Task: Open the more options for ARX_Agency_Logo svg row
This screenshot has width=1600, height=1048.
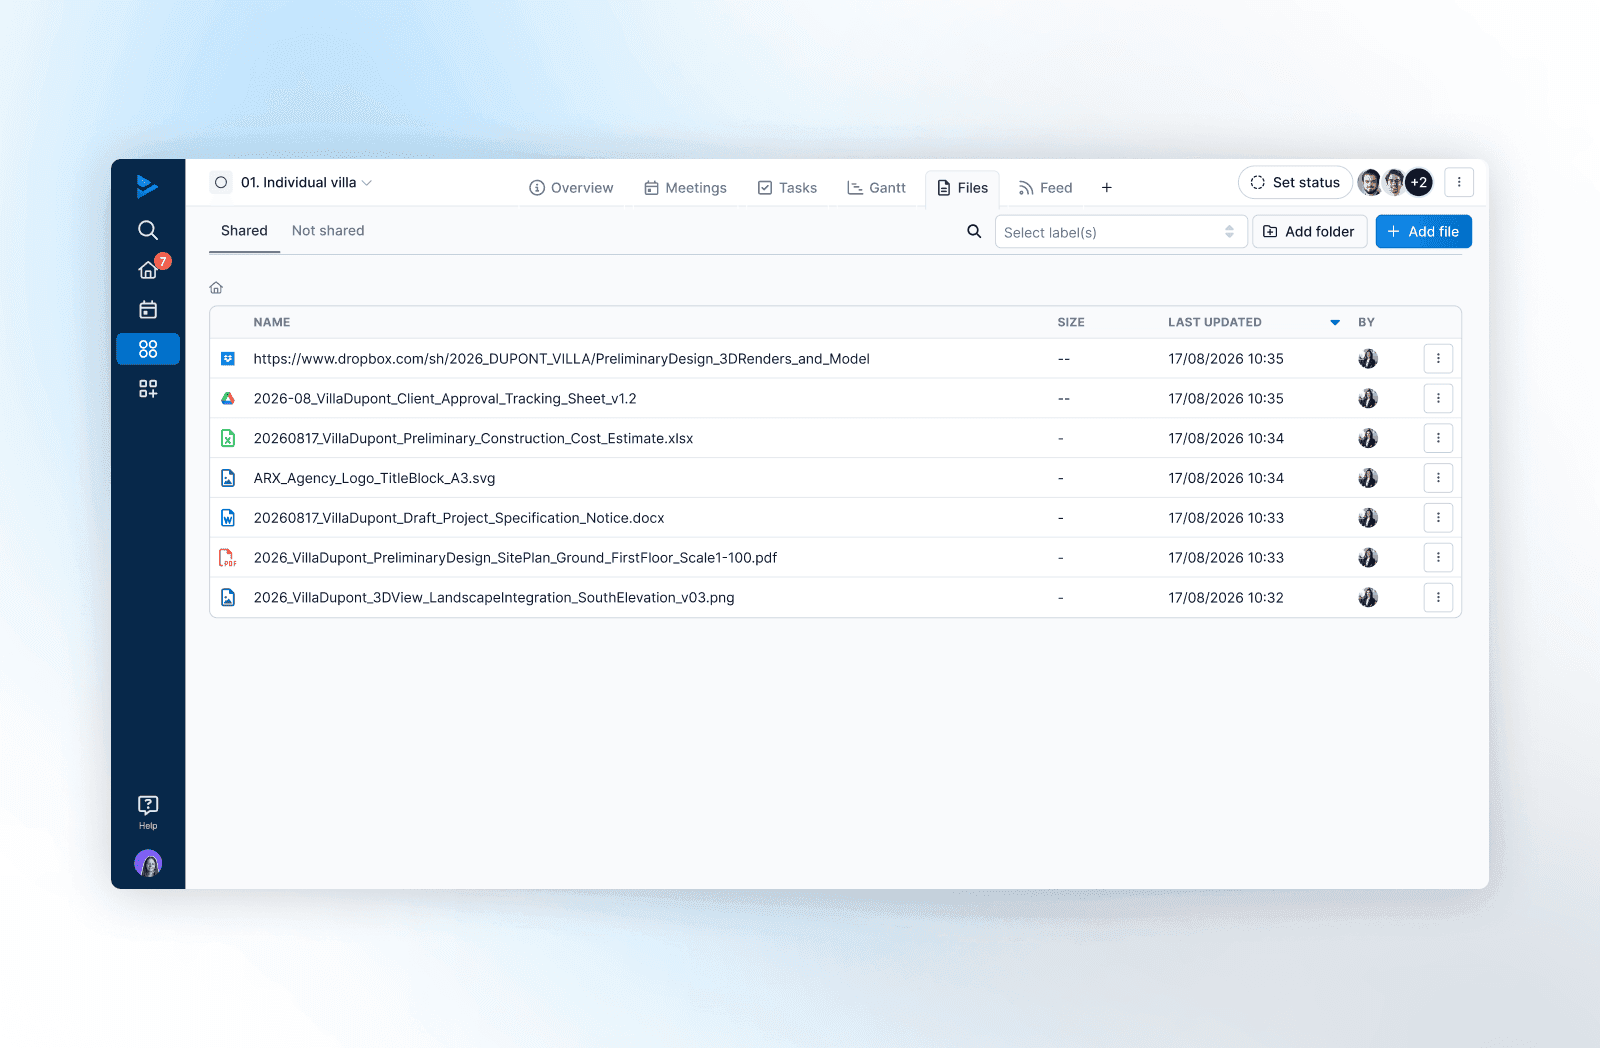Action: point(1438,478)
